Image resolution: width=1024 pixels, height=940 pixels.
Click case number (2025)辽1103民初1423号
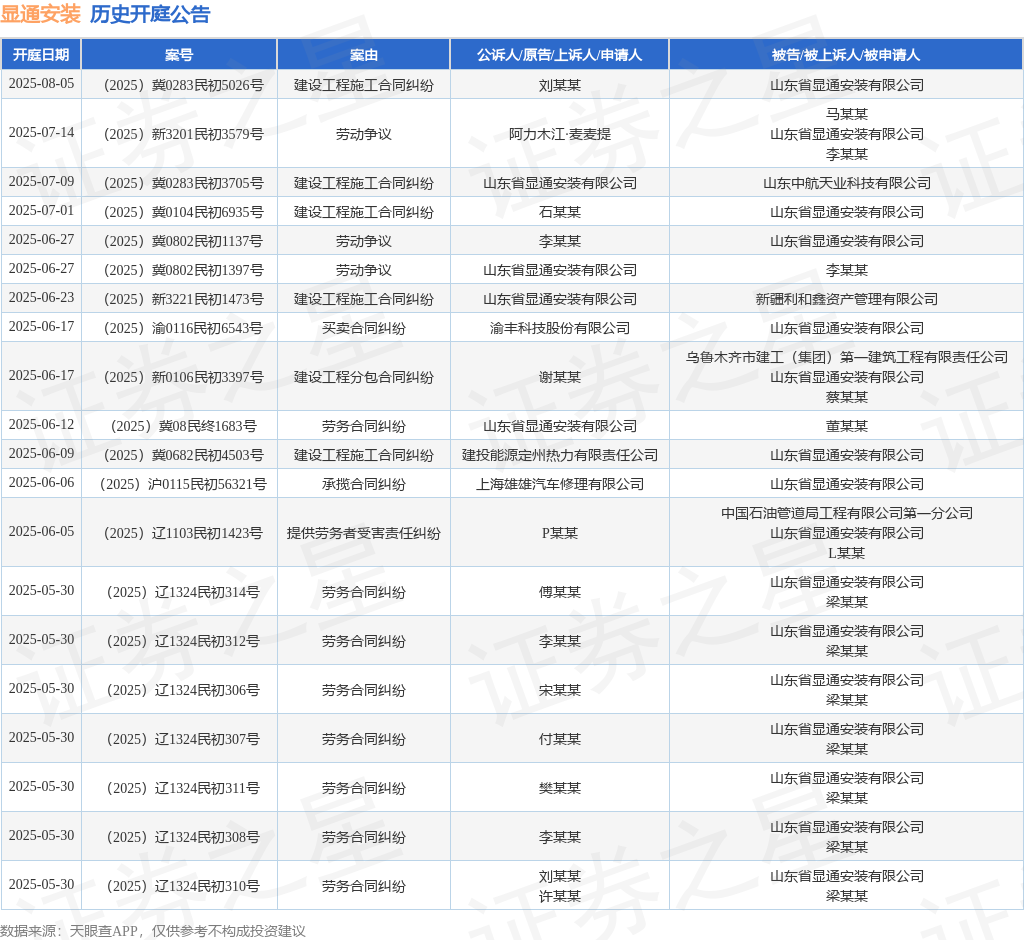(179, 533)
